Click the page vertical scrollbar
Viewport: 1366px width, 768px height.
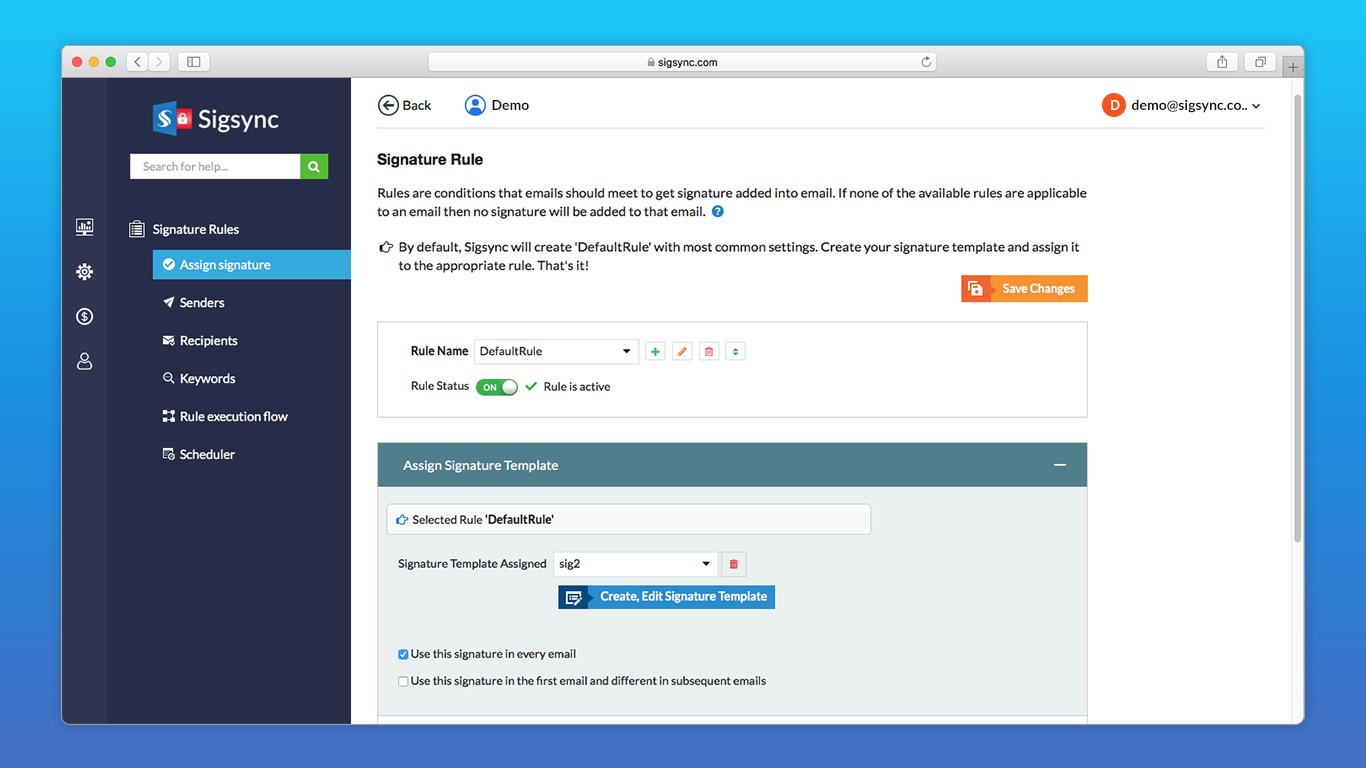[1298, 320]
